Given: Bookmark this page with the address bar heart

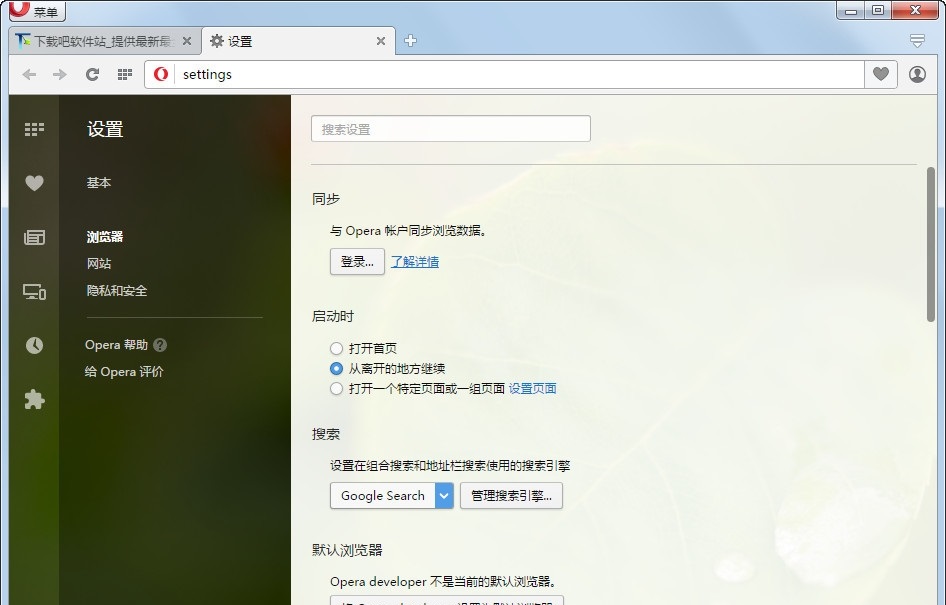Looking at the screenshot, I should tap(880, 74).
